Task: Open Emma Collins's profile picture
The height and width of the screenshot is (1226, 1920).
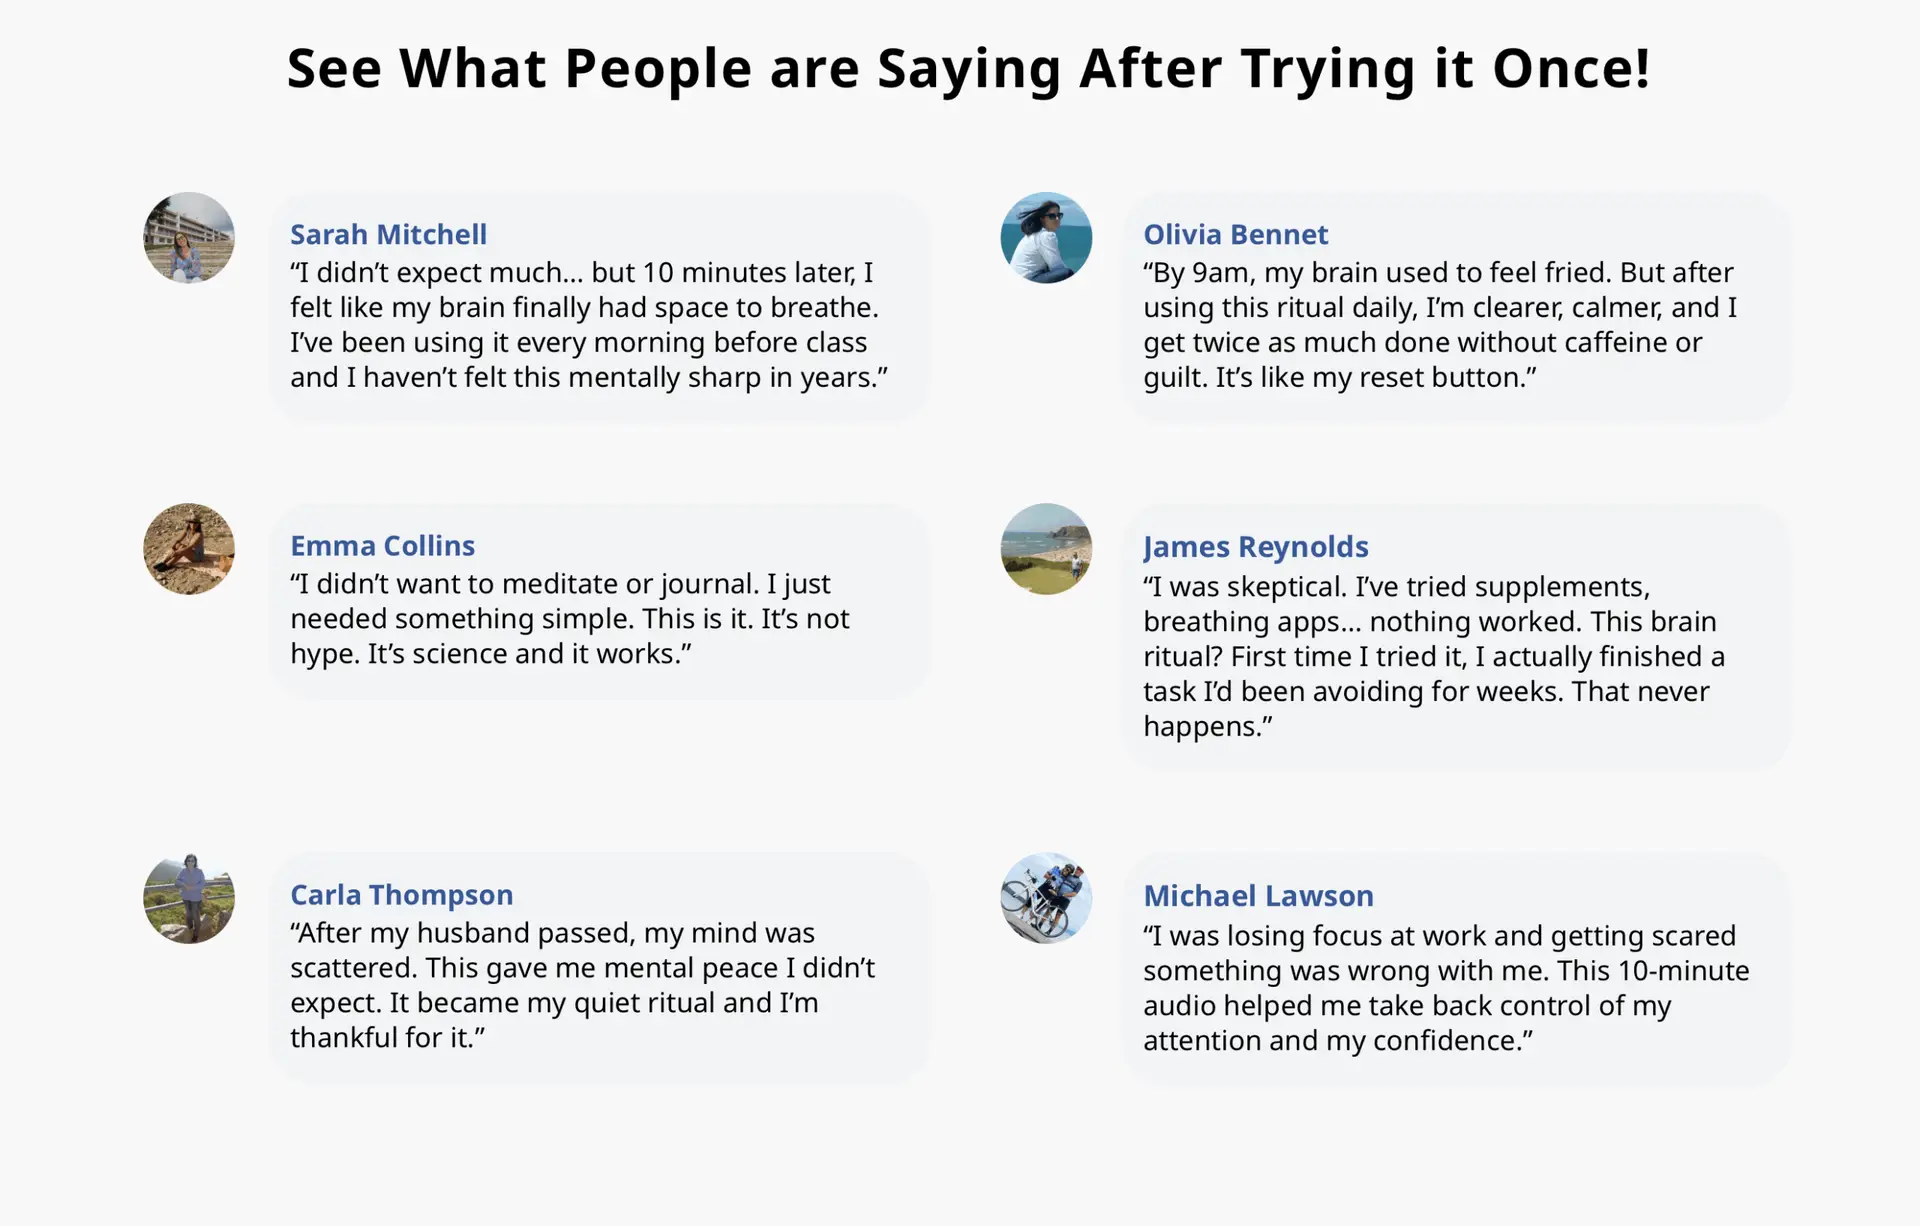Action: click(189, 549)
